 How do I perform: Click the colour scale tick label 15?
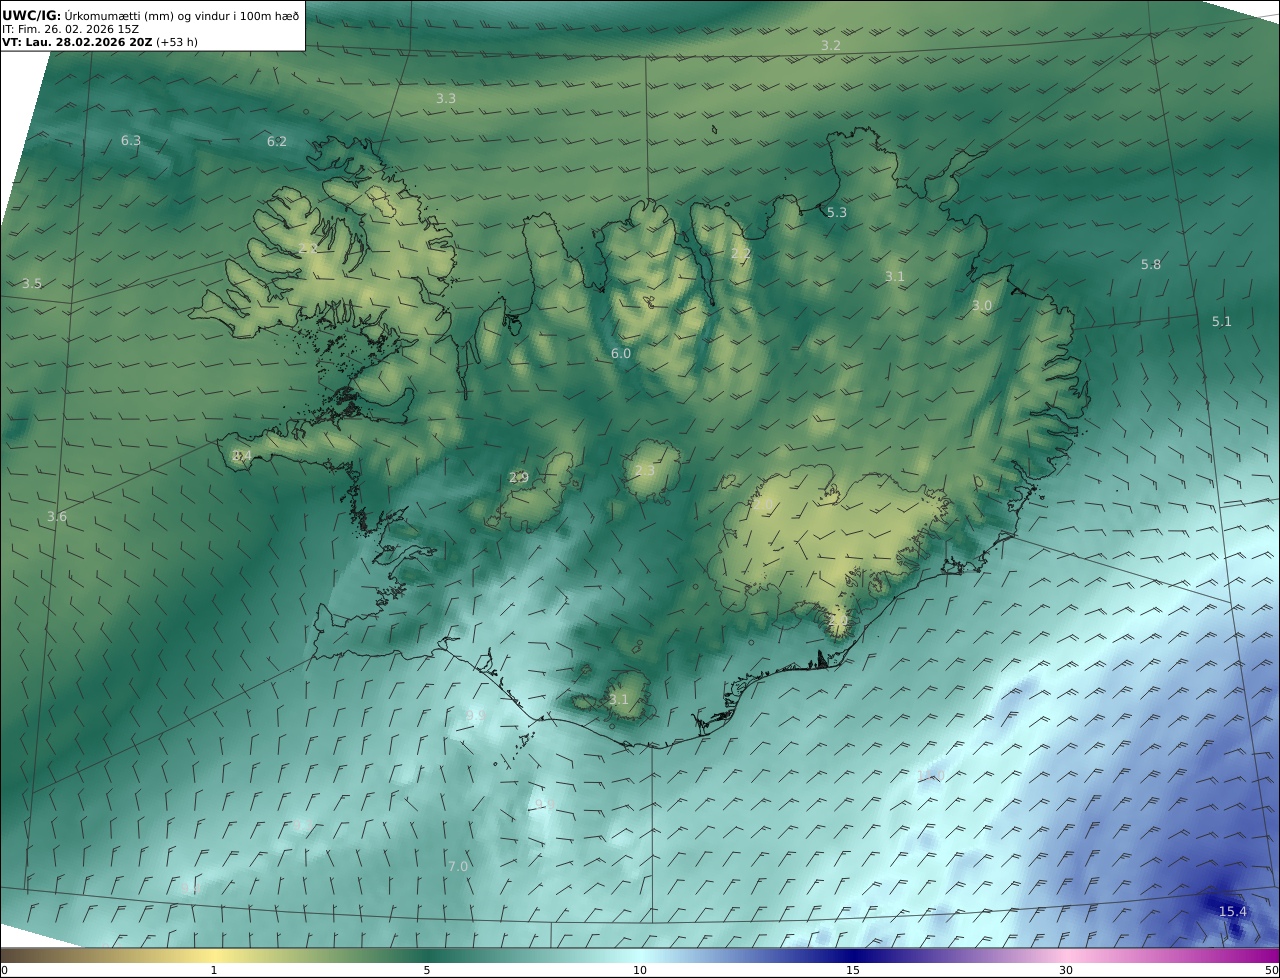click(x=853, y=970)
